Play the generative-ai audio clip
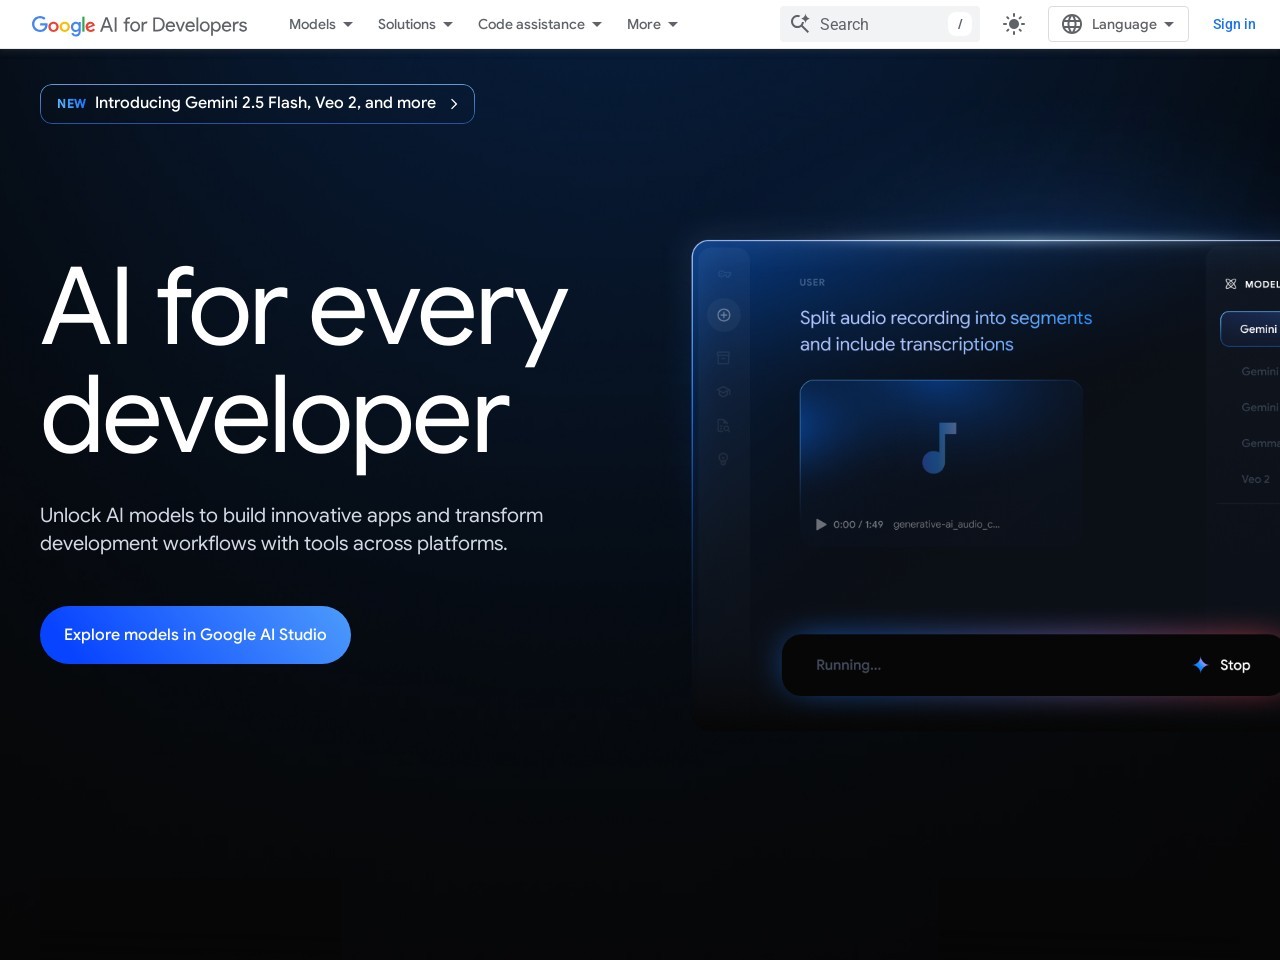The width and height of the screenshot is (1280, 960). pos(821,524)
